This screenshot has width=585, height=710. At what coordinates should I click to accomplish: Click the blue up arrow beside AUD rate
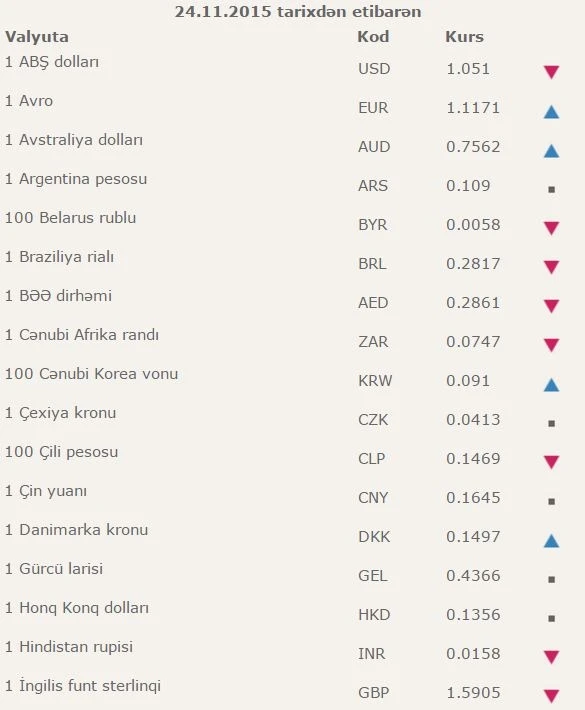pos(551,151)
